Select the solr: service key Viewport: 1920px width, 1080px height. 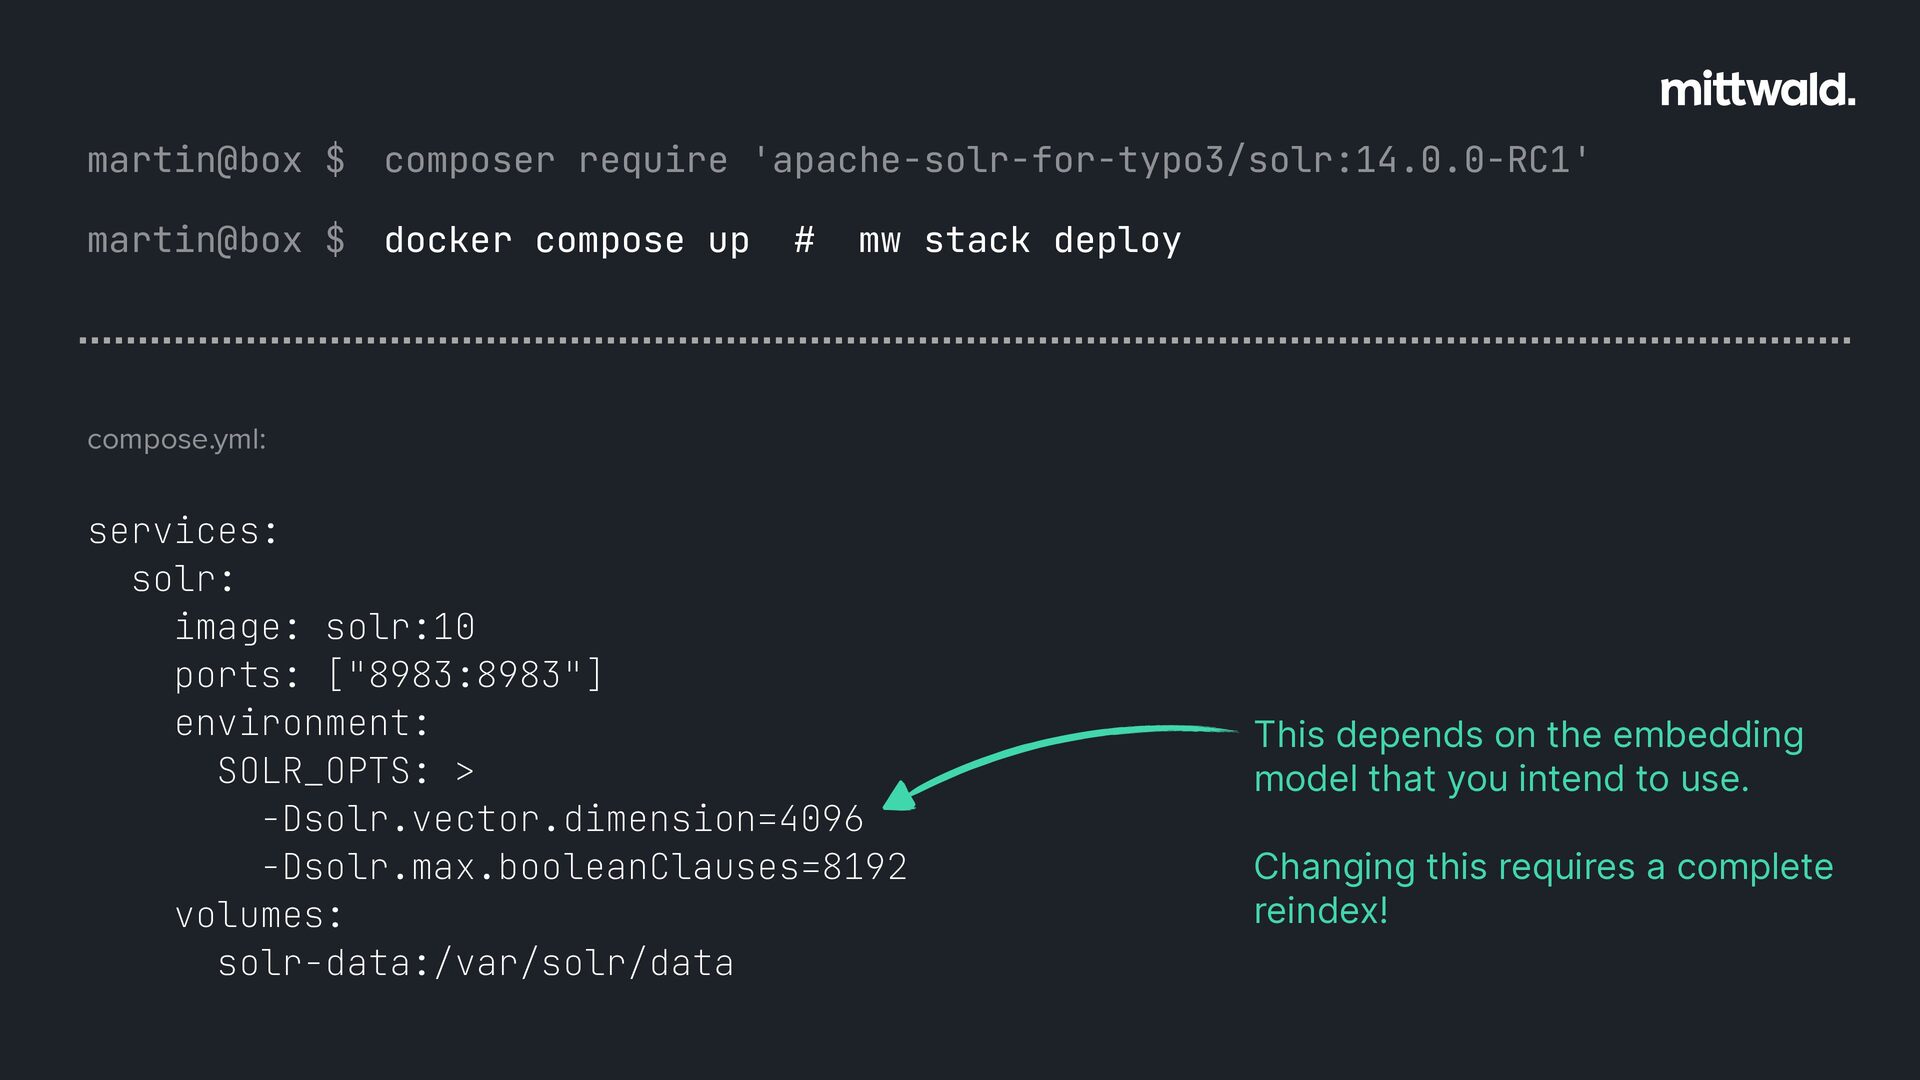click(183, 579)
